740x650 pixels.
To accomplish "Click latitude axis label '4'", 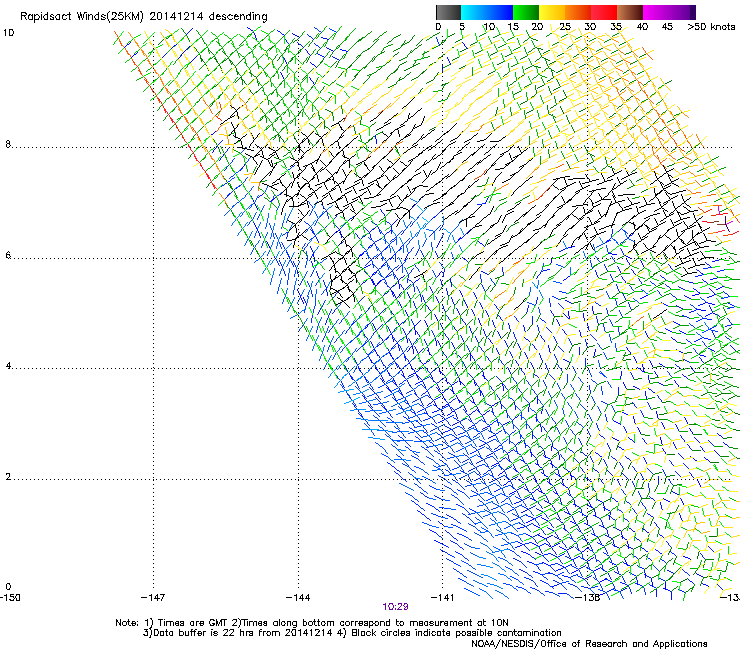I will coord(8,366).
